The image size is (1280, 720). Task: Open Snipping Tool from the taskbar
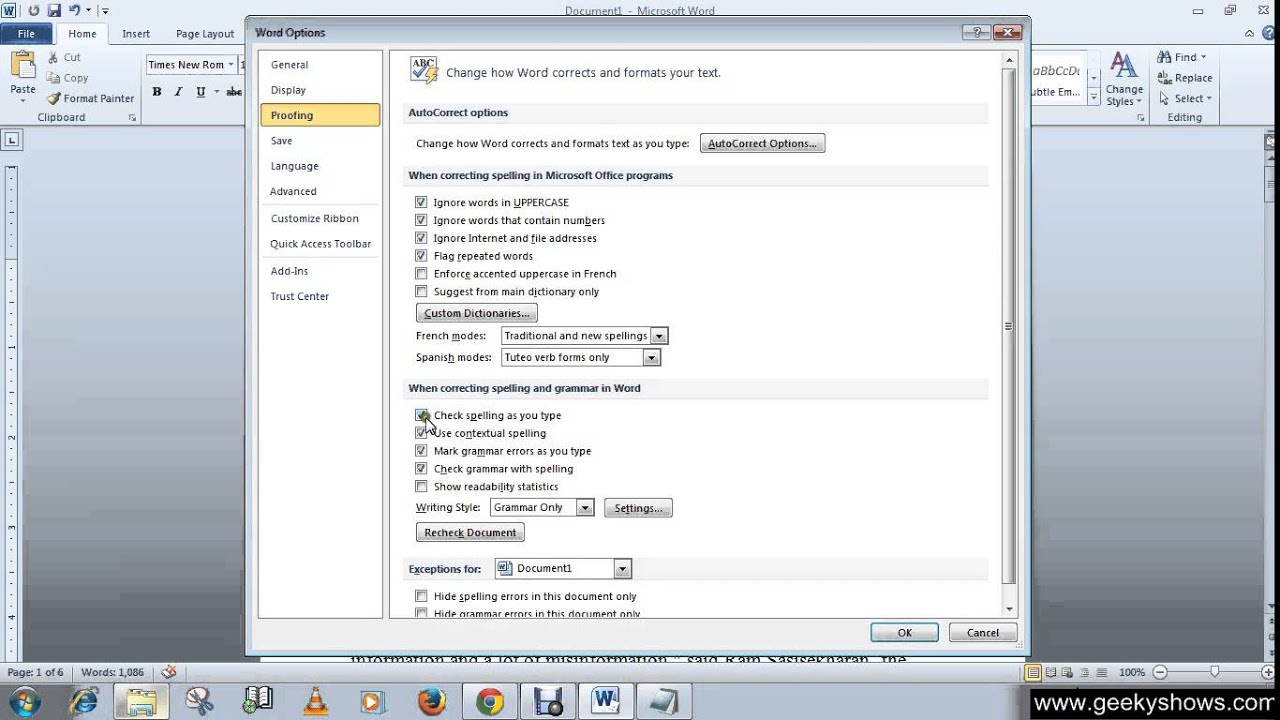tap(199, 701)
